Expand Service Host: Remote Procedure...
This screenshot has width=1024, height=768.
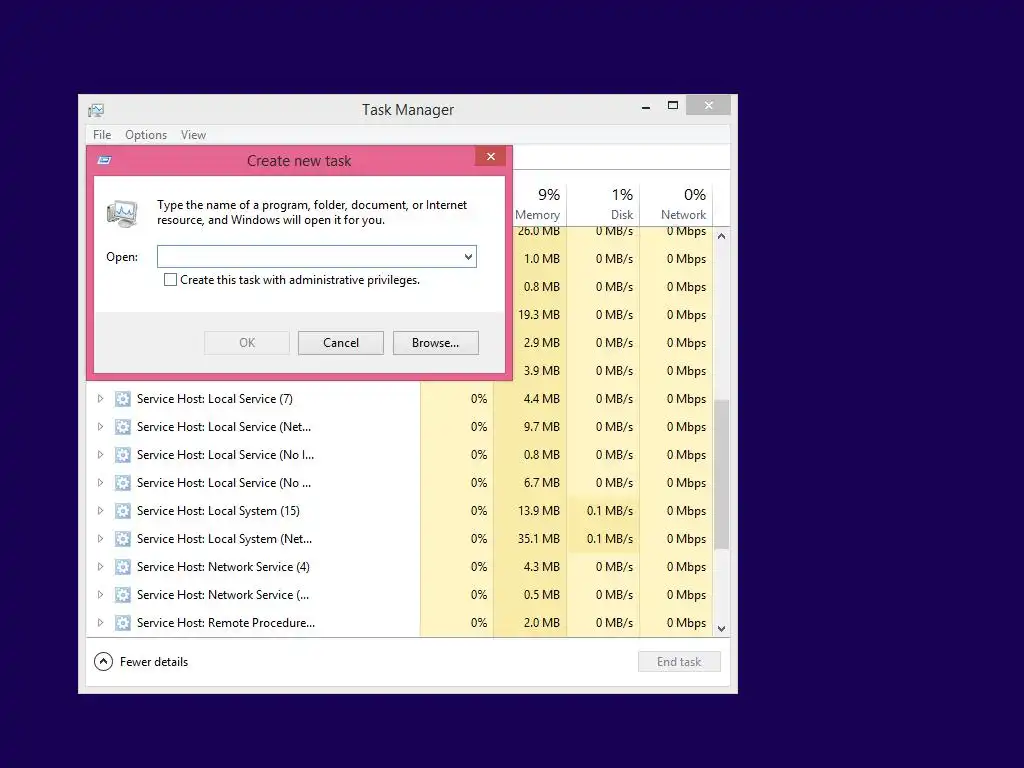100,623
